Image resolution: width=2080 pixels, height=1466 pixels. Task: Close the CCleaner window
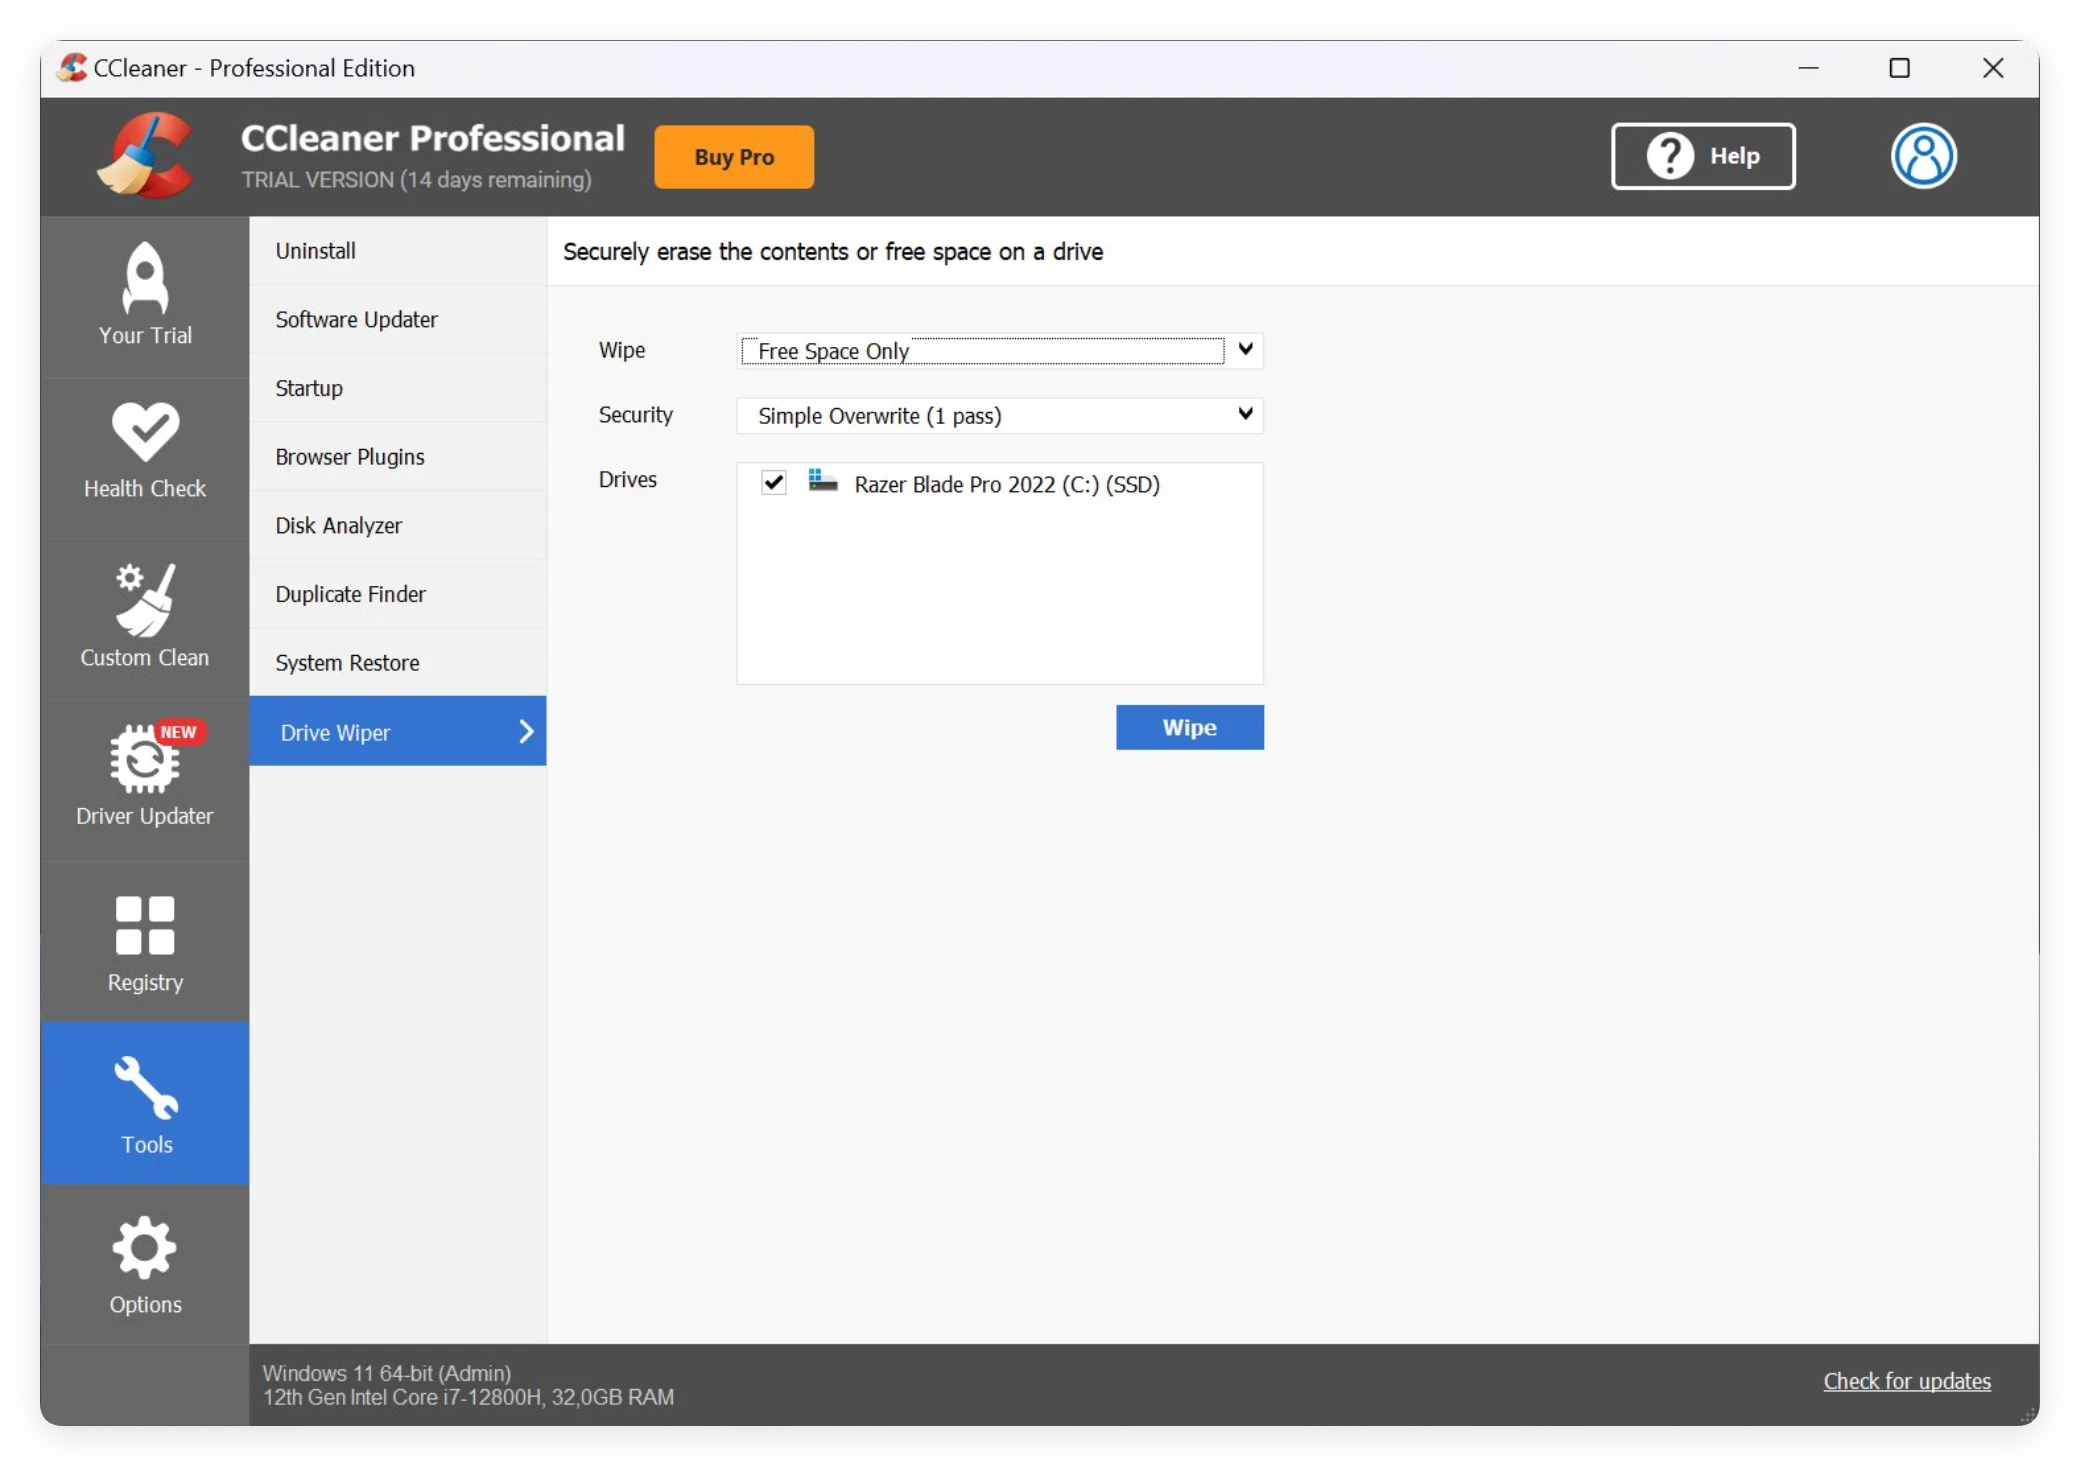1992,68
